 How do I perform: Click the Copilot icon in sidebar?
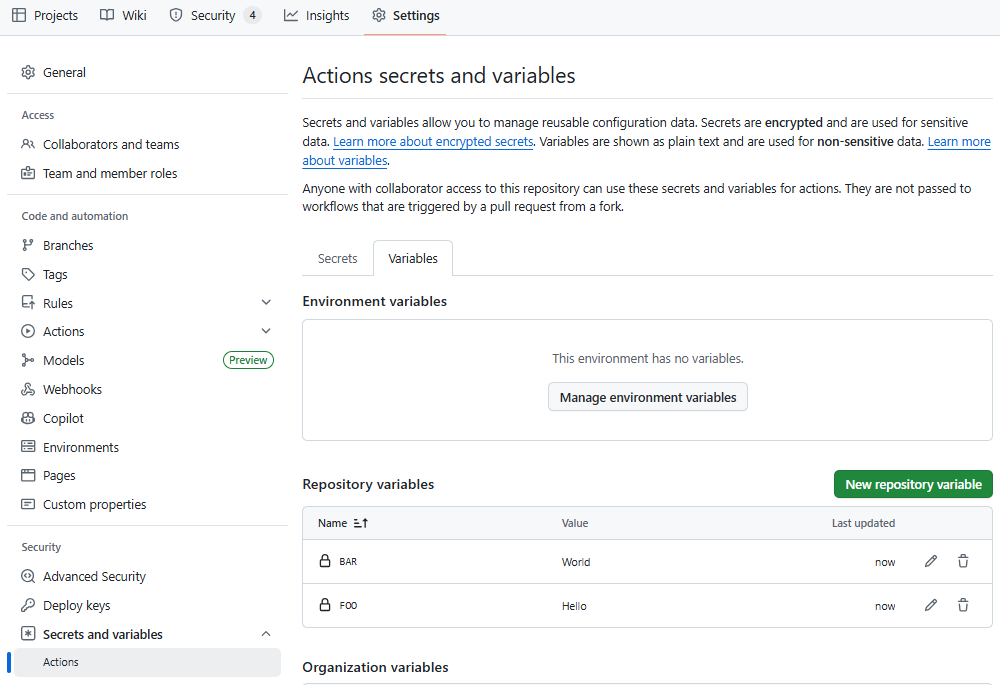(x=28, y=419)
